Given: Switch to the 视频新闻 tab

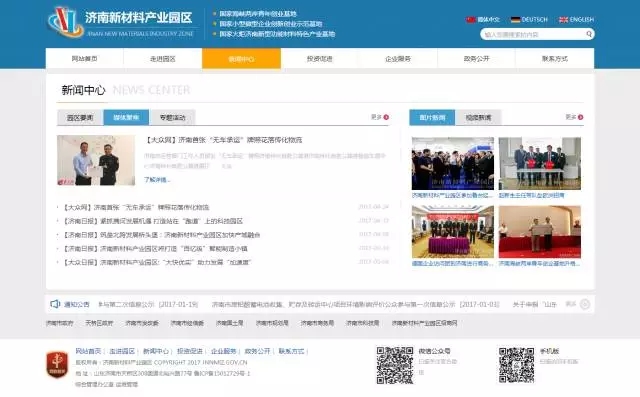Looking at the screenshot, I should (x=478, y=118).
